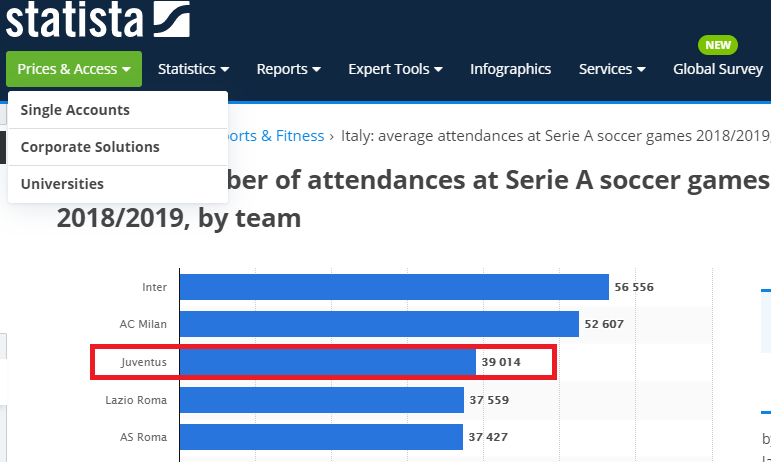This screenshot has height=462, width=771.
Task: Select the Juventus bar in chart
Action: [x=327, y=361]
